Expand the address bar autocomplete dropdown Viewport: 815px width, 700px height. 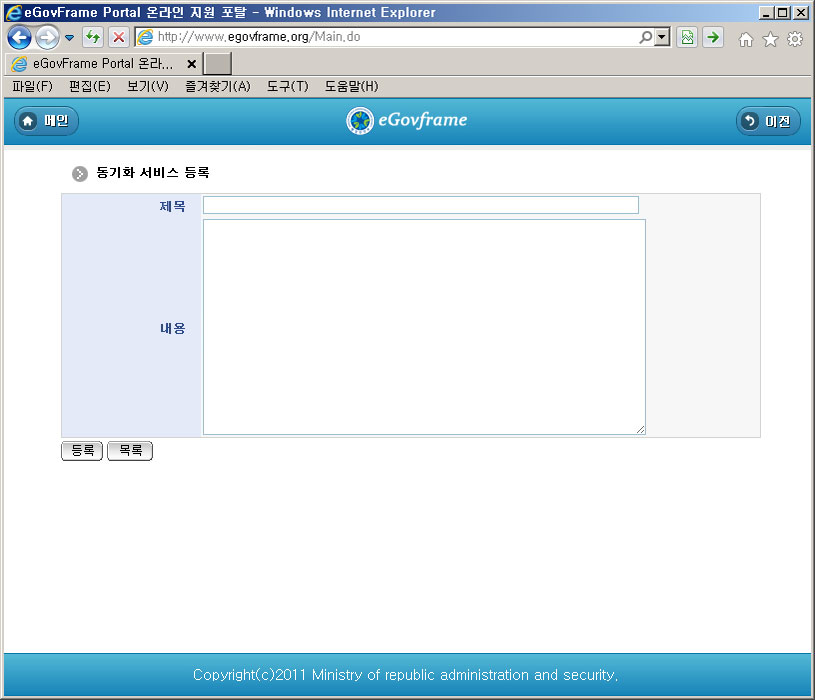(662, 37)
